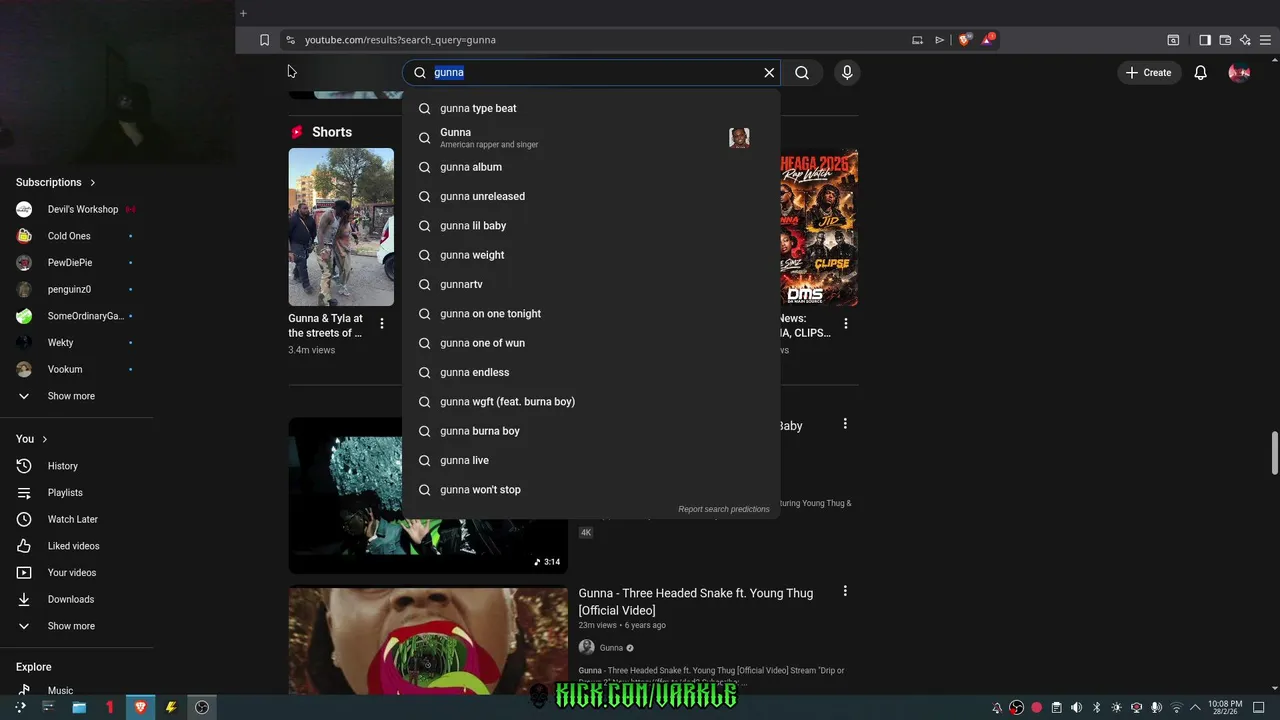Choose suggestion 'gunna live'
The width and height of the screenshot is (1280, 720).
(591, 460)
